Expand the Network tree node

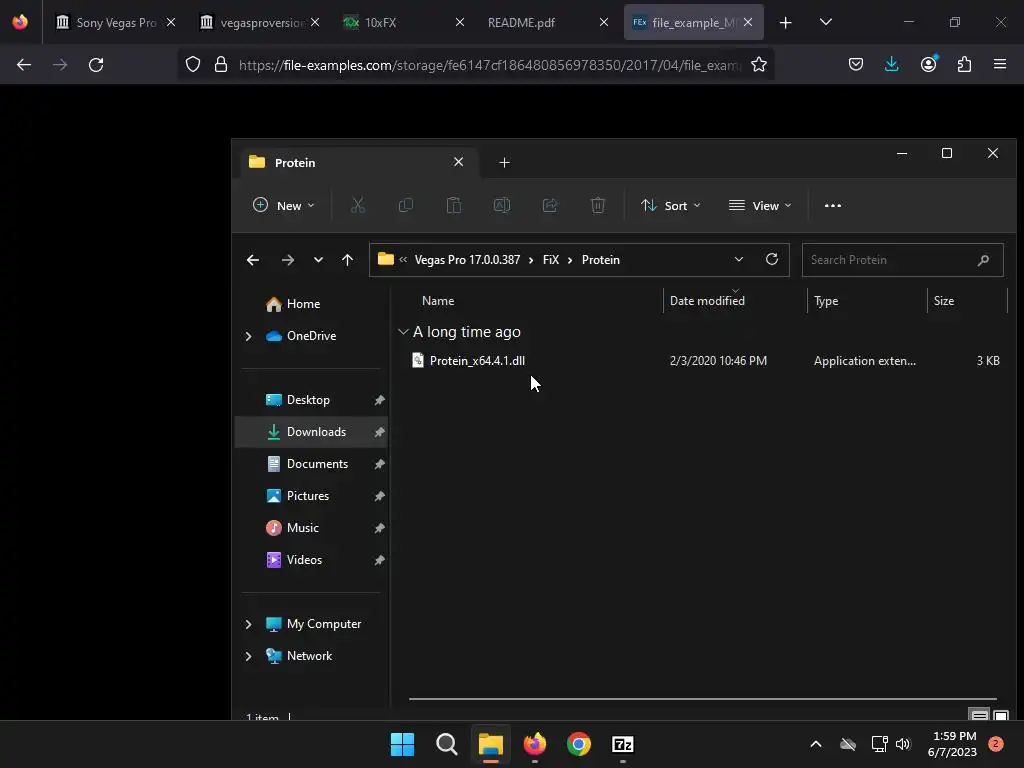(248, 656)
